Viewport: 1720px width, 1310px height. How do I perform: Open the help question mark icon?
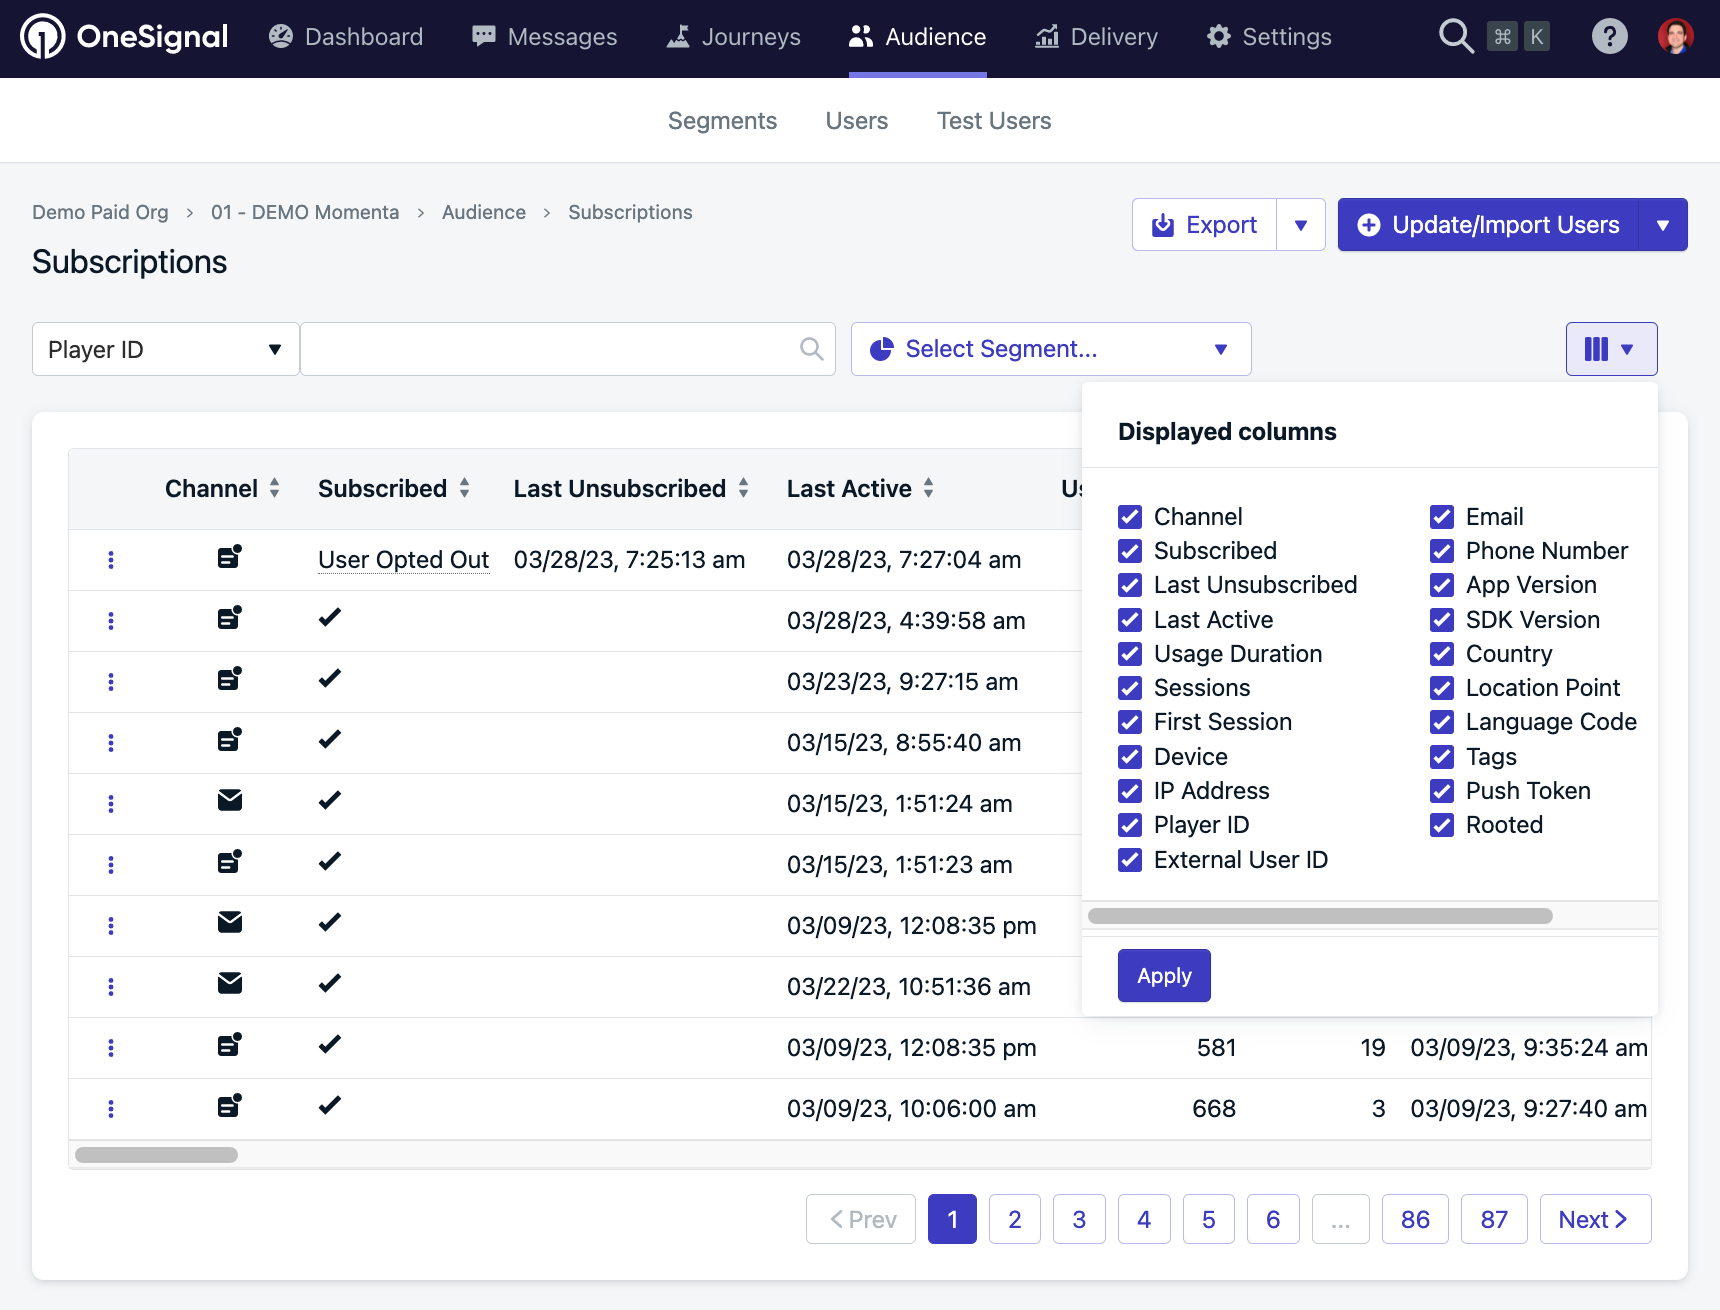1609,37
